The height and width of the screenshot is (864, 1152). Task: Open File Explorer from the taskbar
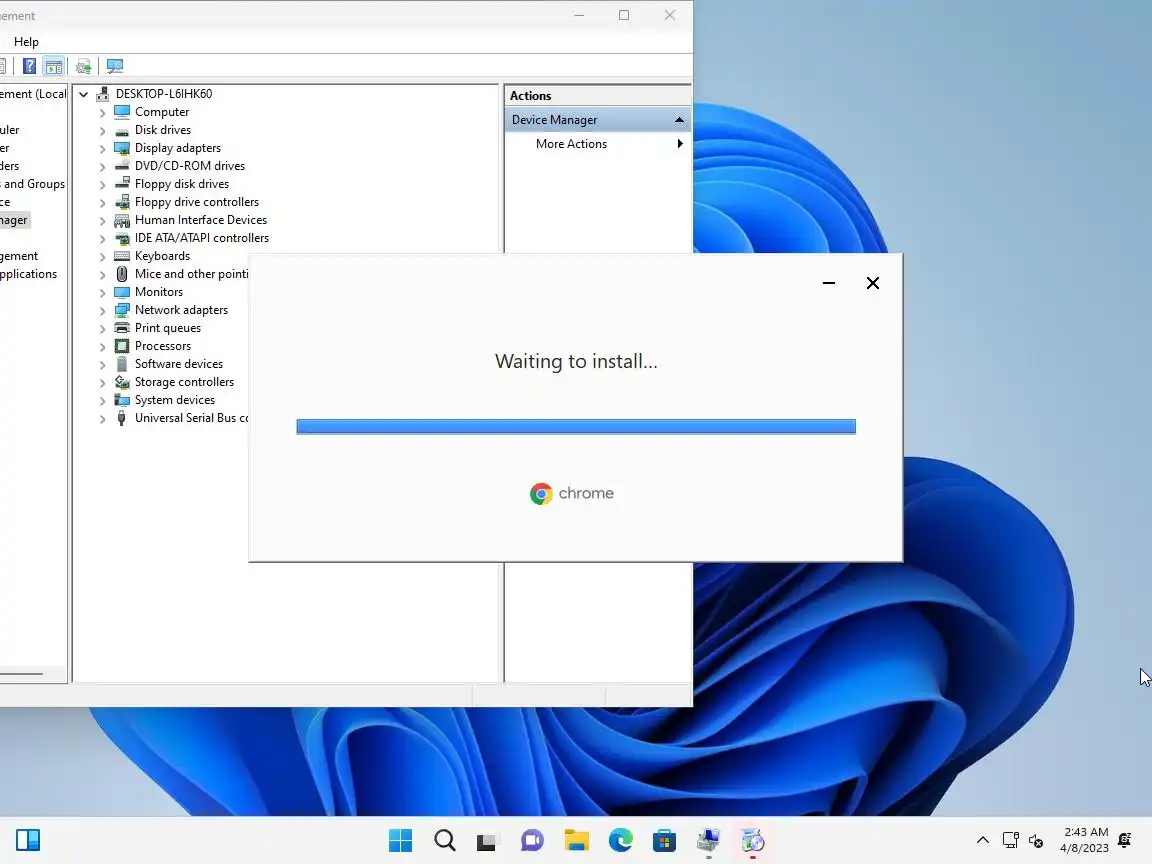(x=577, y=840)
